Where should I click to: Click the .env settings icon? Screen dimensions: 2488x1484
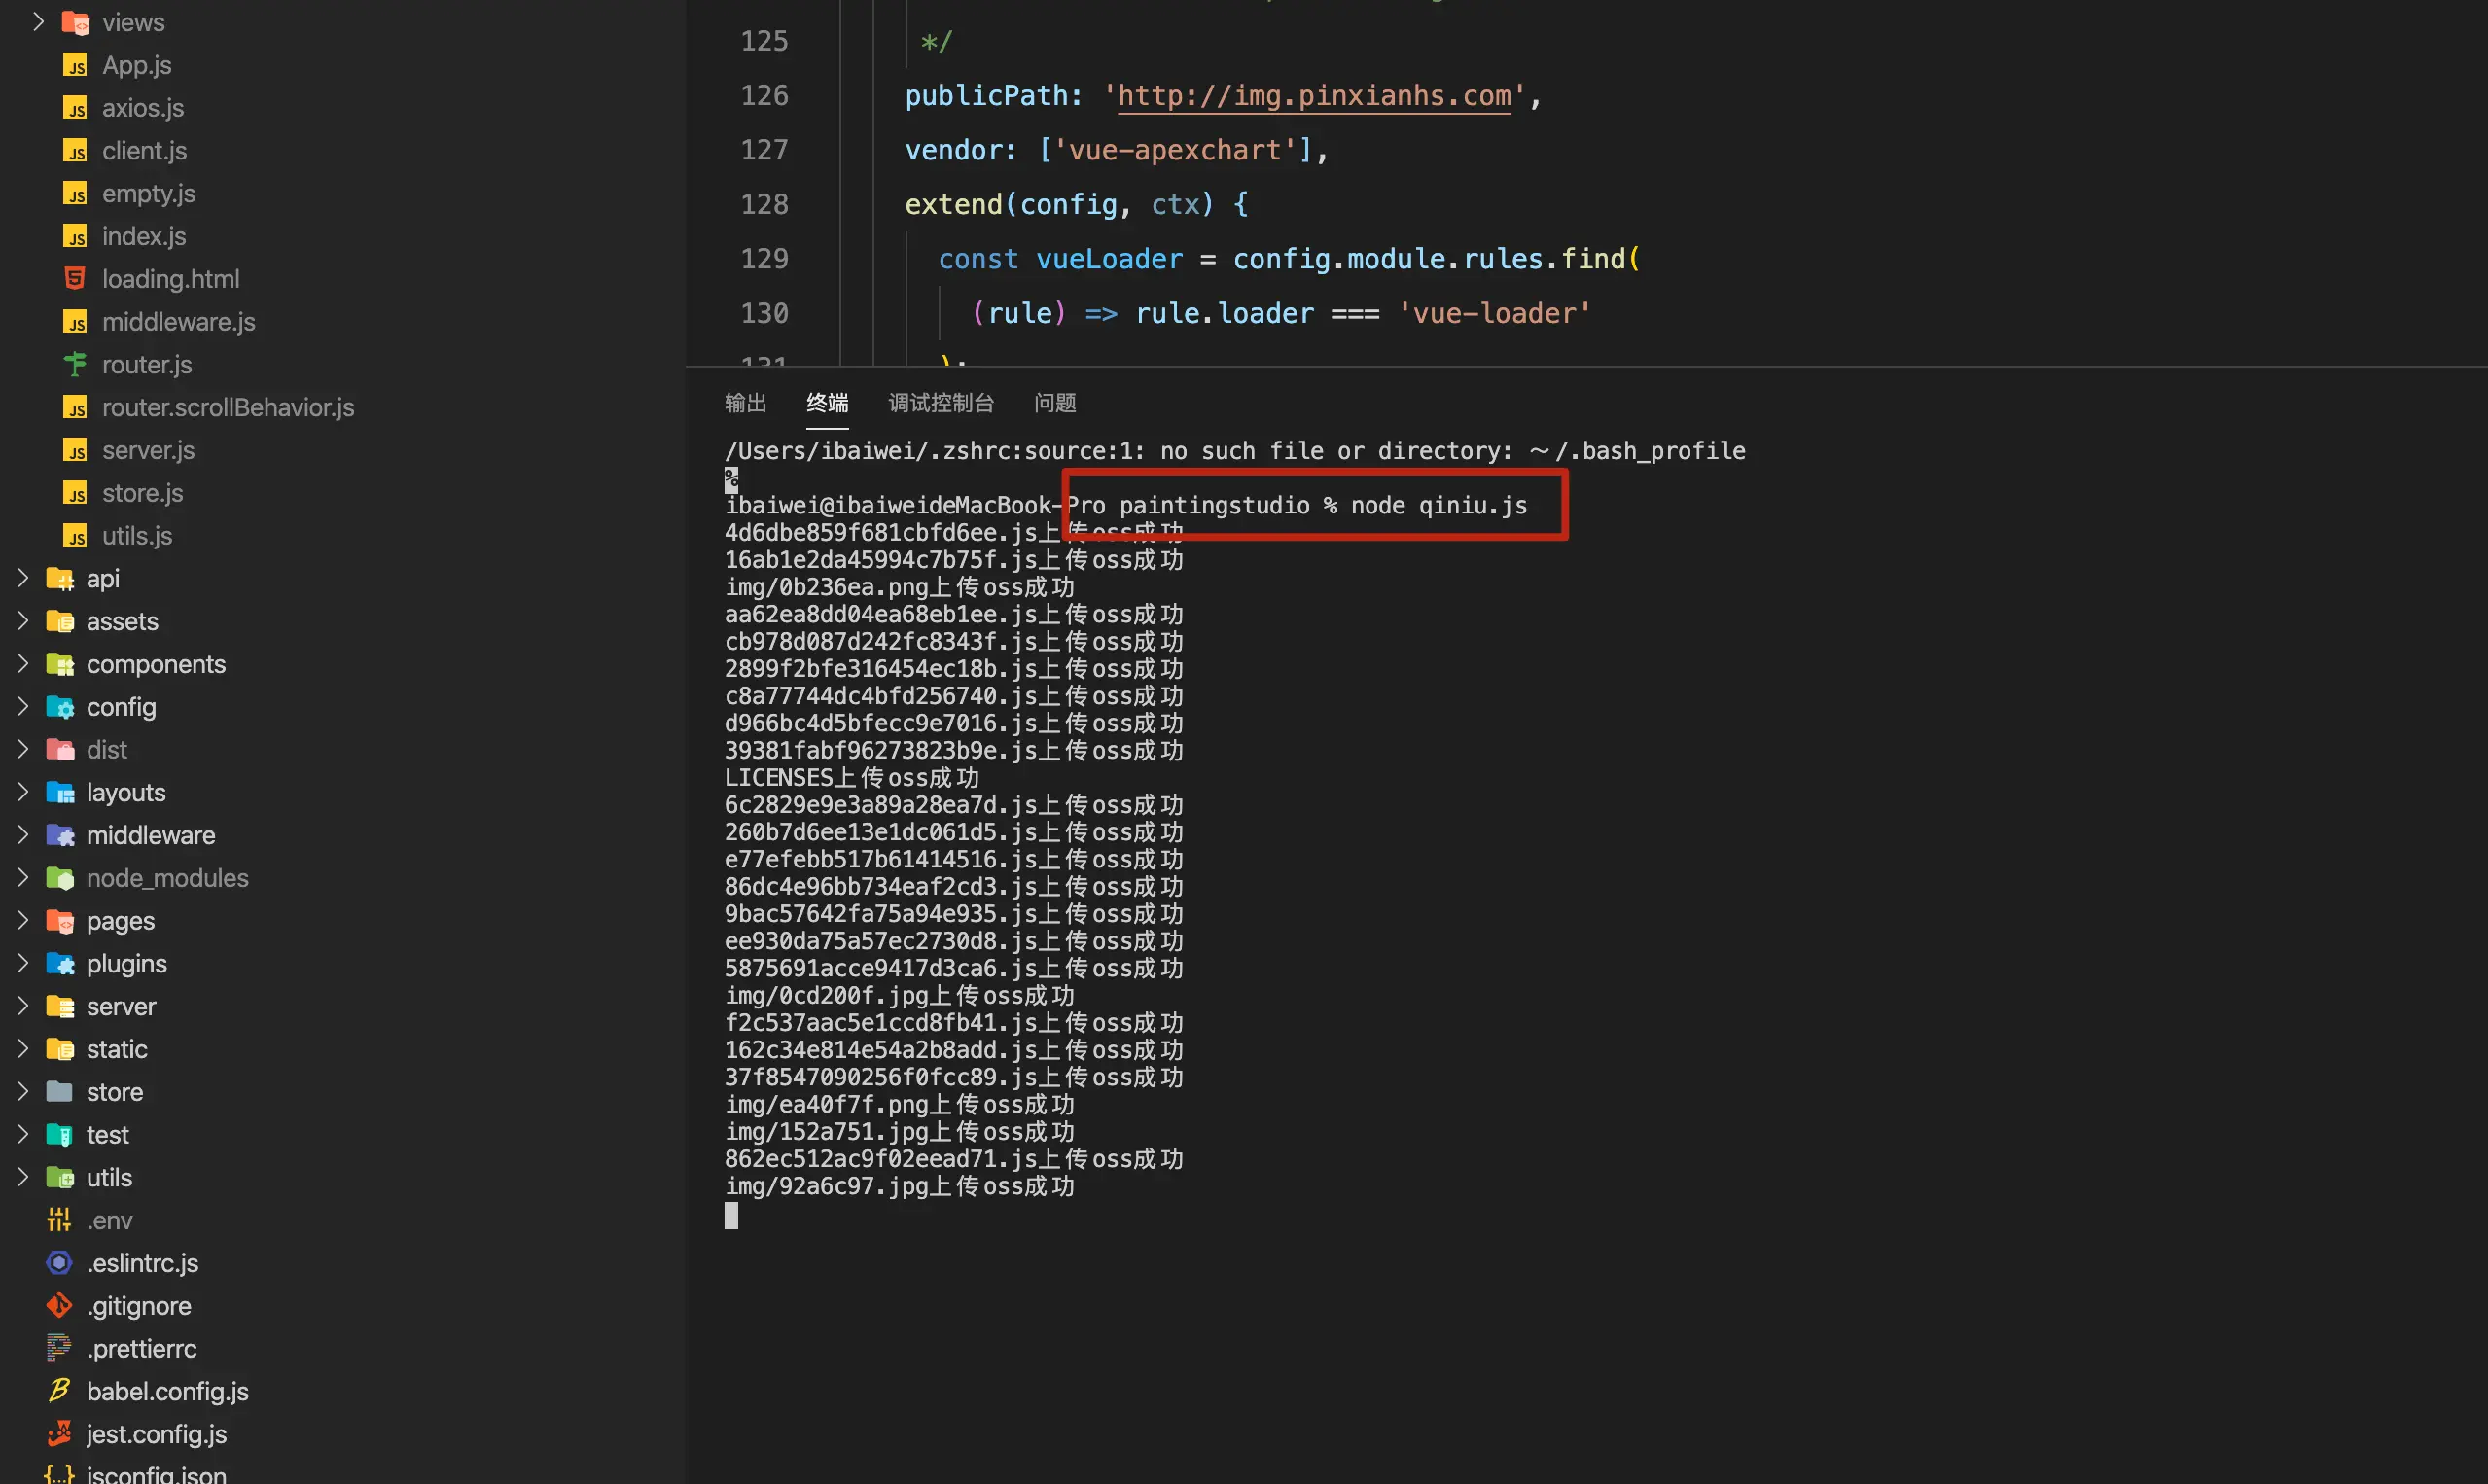click(x=59, y=1220)
